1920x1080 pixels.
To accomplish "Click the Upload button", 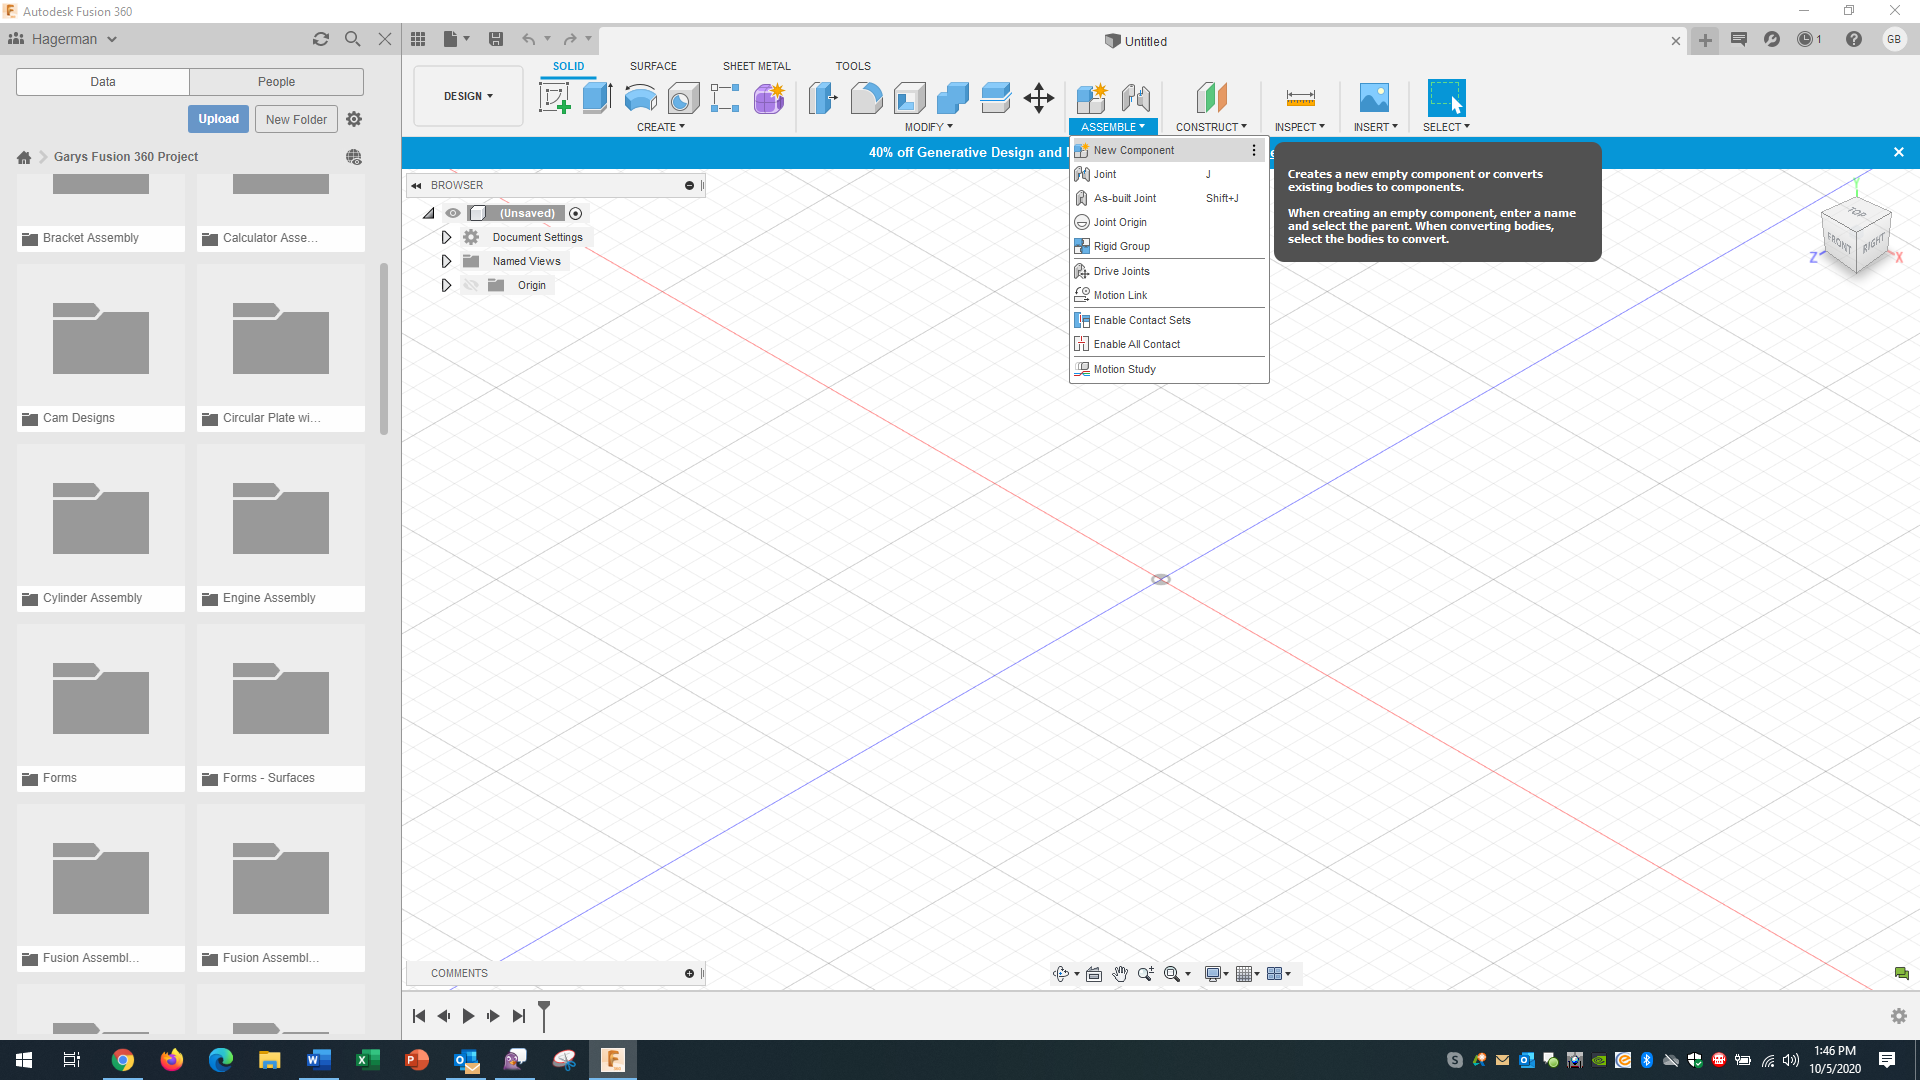I will click(x=218, y=118).
